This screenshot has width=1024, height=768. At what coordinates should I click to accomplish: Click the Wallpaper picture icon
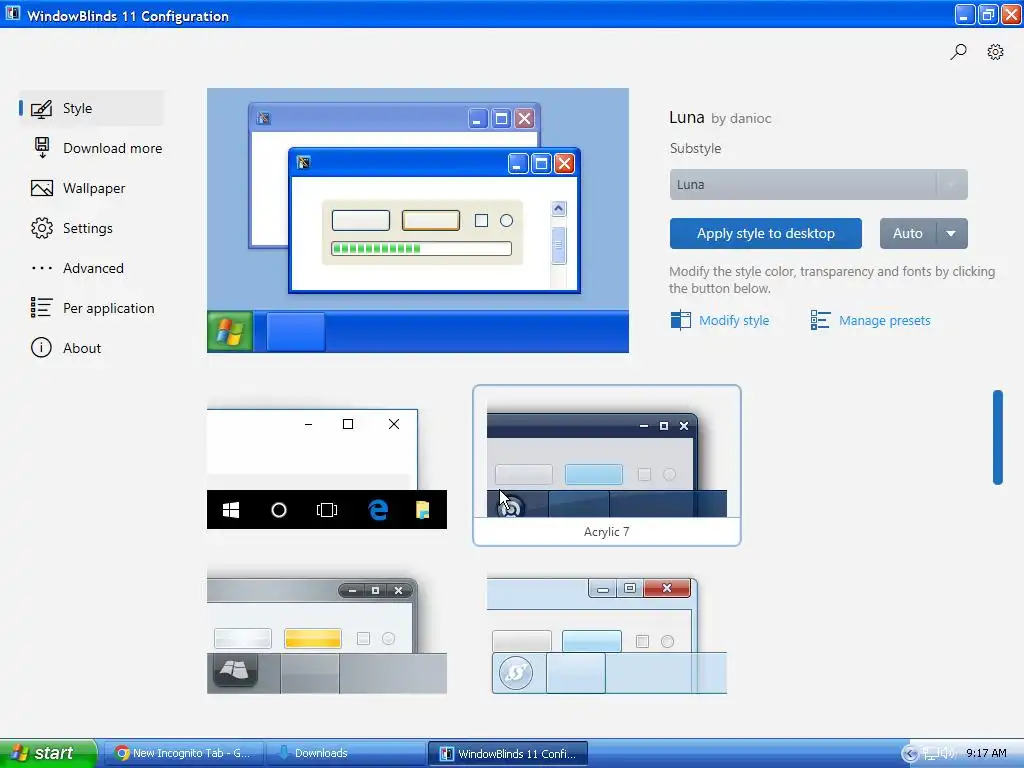[x=42, y=188]
